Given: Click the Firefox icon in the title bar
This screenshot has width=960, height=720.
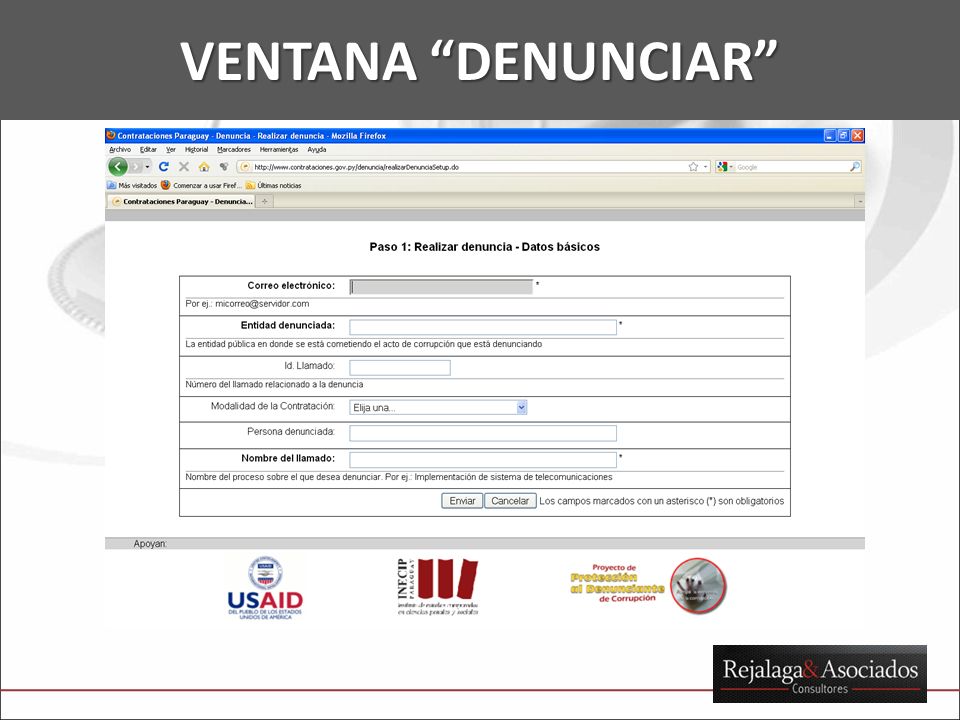Looking at the screenshot, I should pos(111,135).
